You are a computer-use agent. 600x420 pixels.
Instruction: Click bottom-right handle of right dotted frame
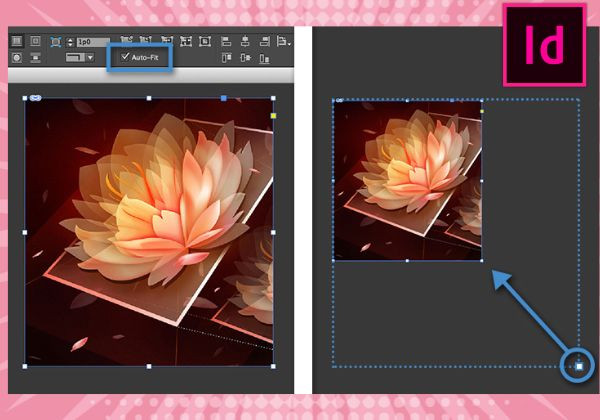[579, 366]
